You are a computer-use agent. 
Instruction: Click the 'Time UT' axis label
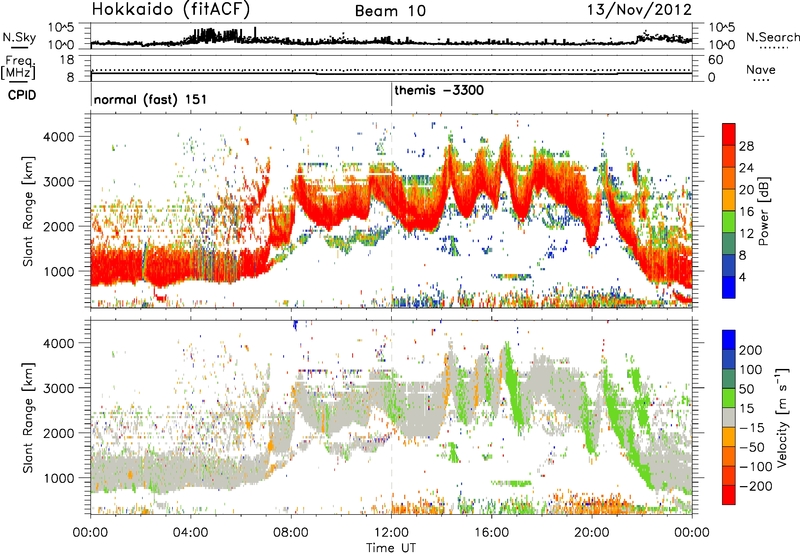point(391,548)
